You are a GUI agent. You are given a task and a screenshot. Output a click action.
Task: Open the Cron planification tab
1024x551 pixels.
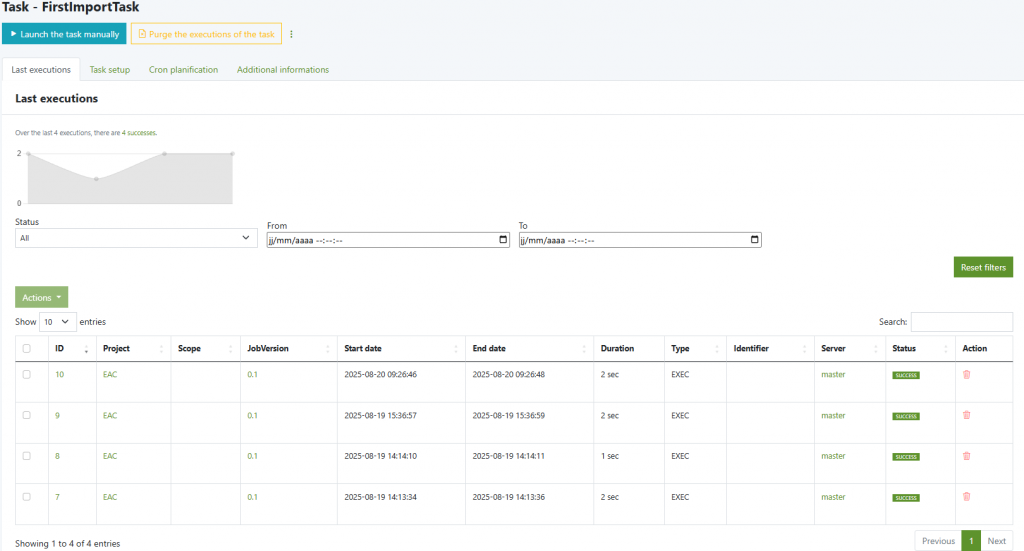click(183, 70)
